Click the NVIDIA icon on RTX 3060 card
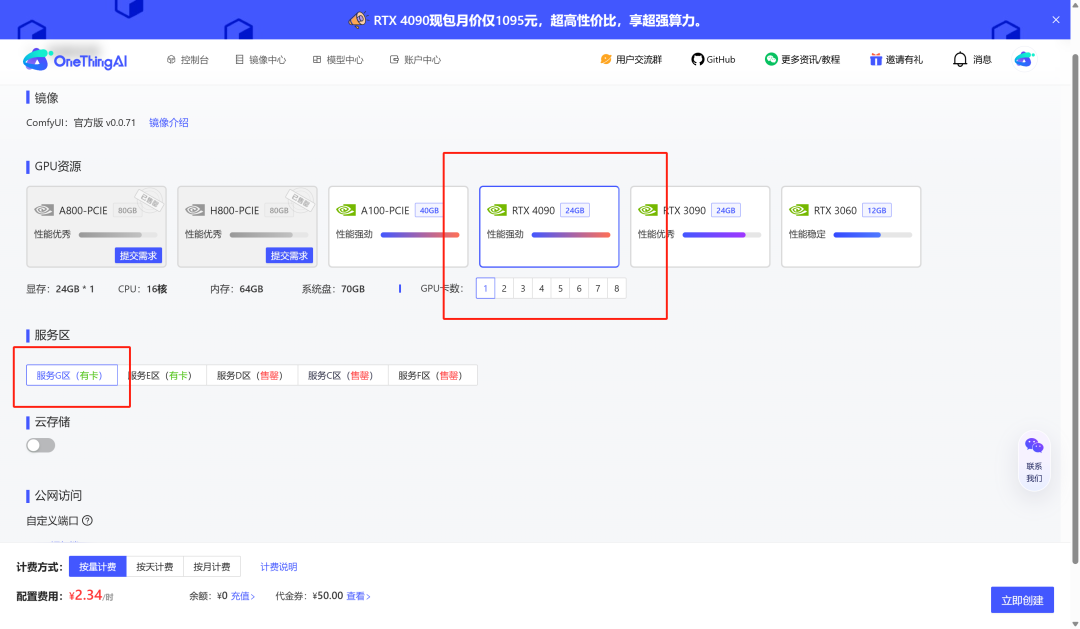1080x629 pixels. point(798,210)
